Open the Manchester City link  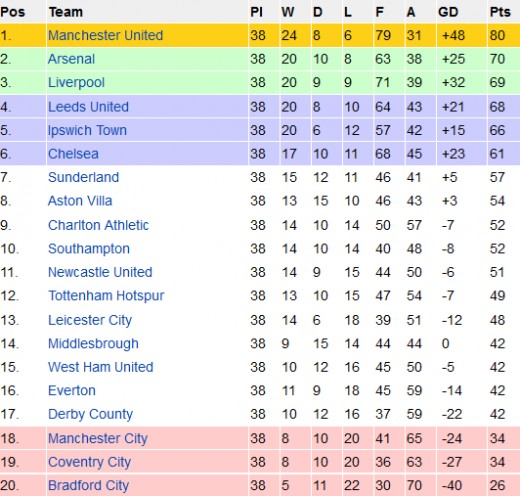click(98, 439)
